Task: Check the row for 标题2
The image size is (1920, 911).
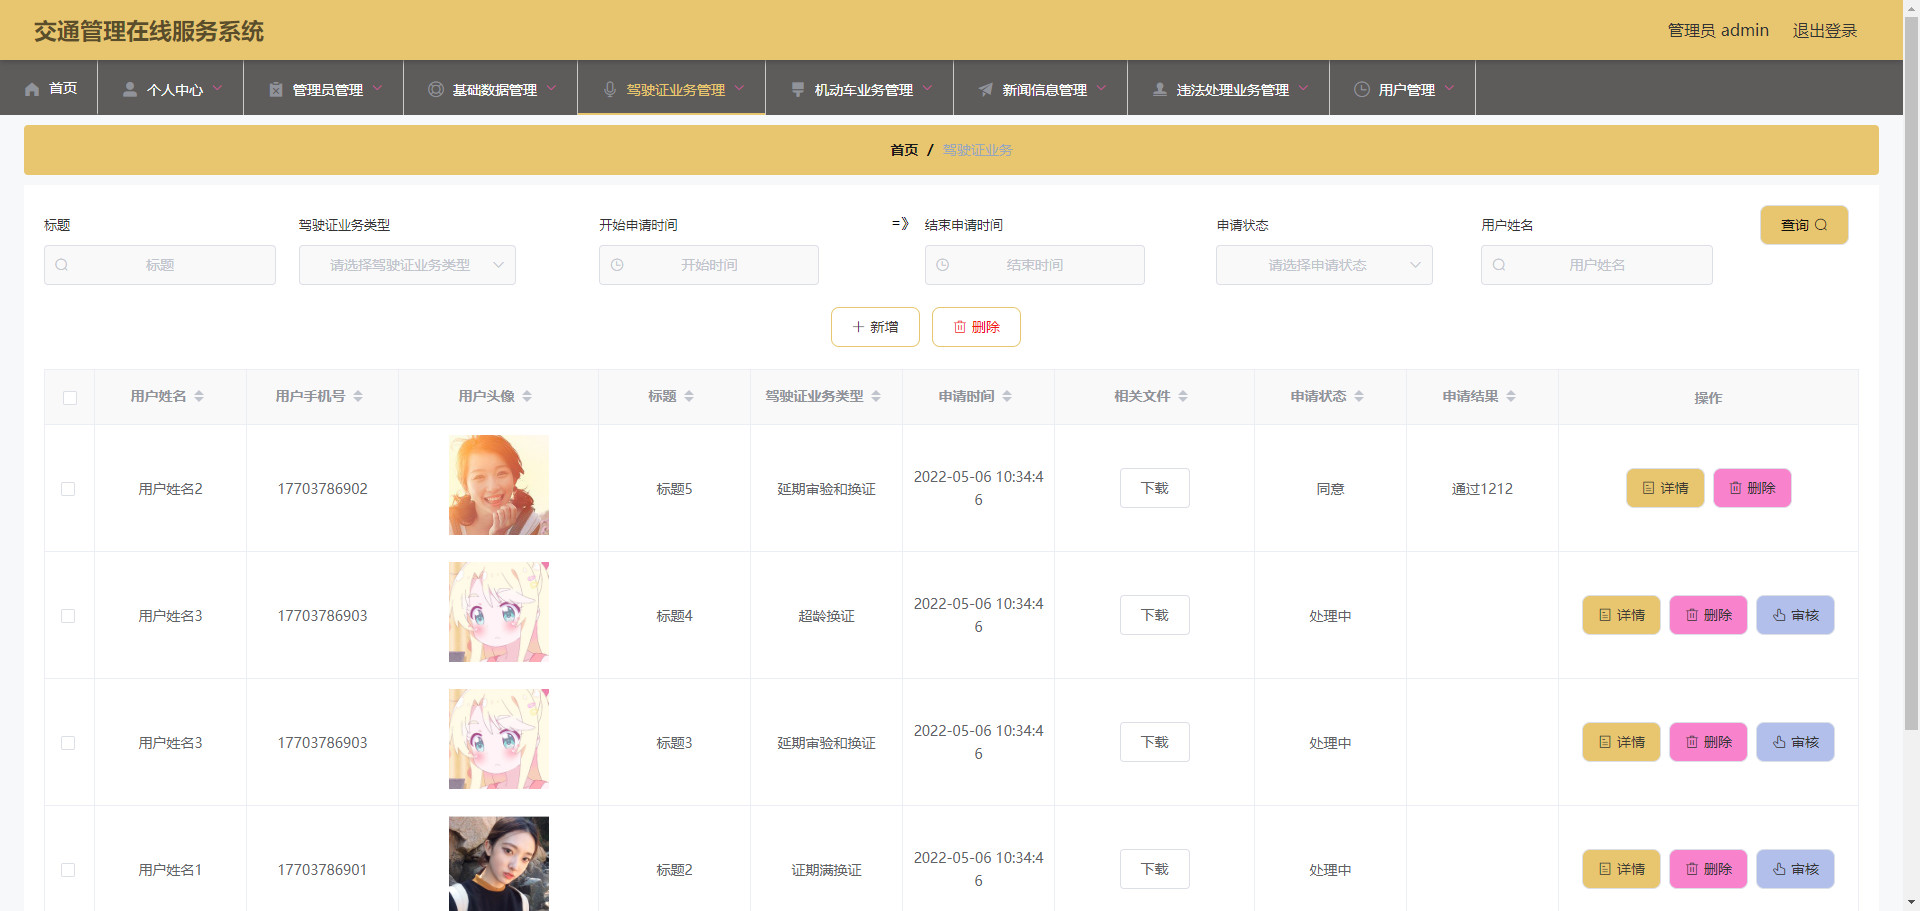Action: [68, 870]
